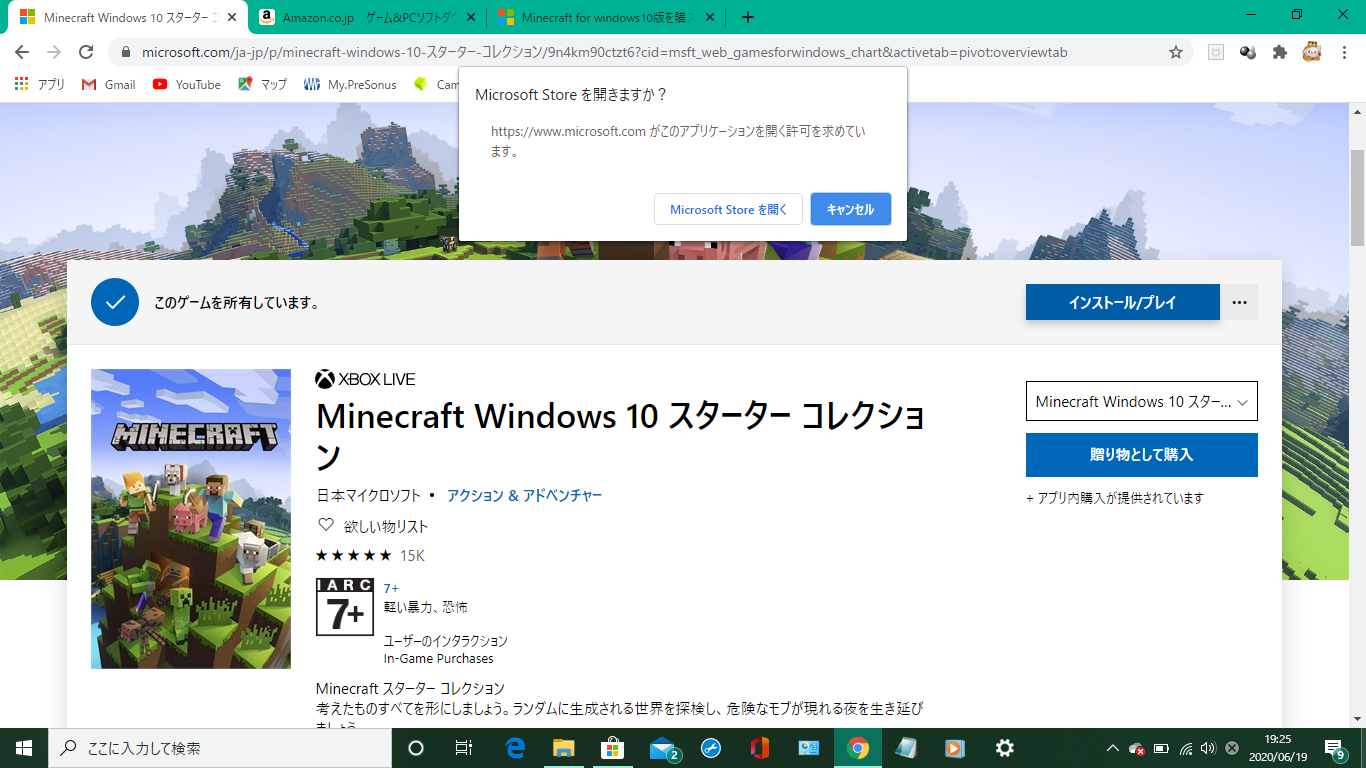Open the YouTube bookmark

coord(187,85)
